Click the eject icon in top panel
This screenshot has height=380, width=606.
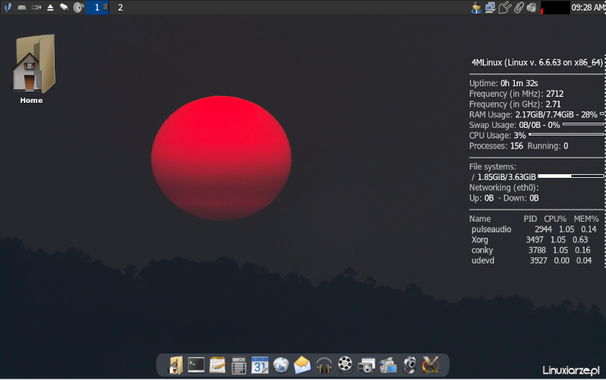pos(50,7)
